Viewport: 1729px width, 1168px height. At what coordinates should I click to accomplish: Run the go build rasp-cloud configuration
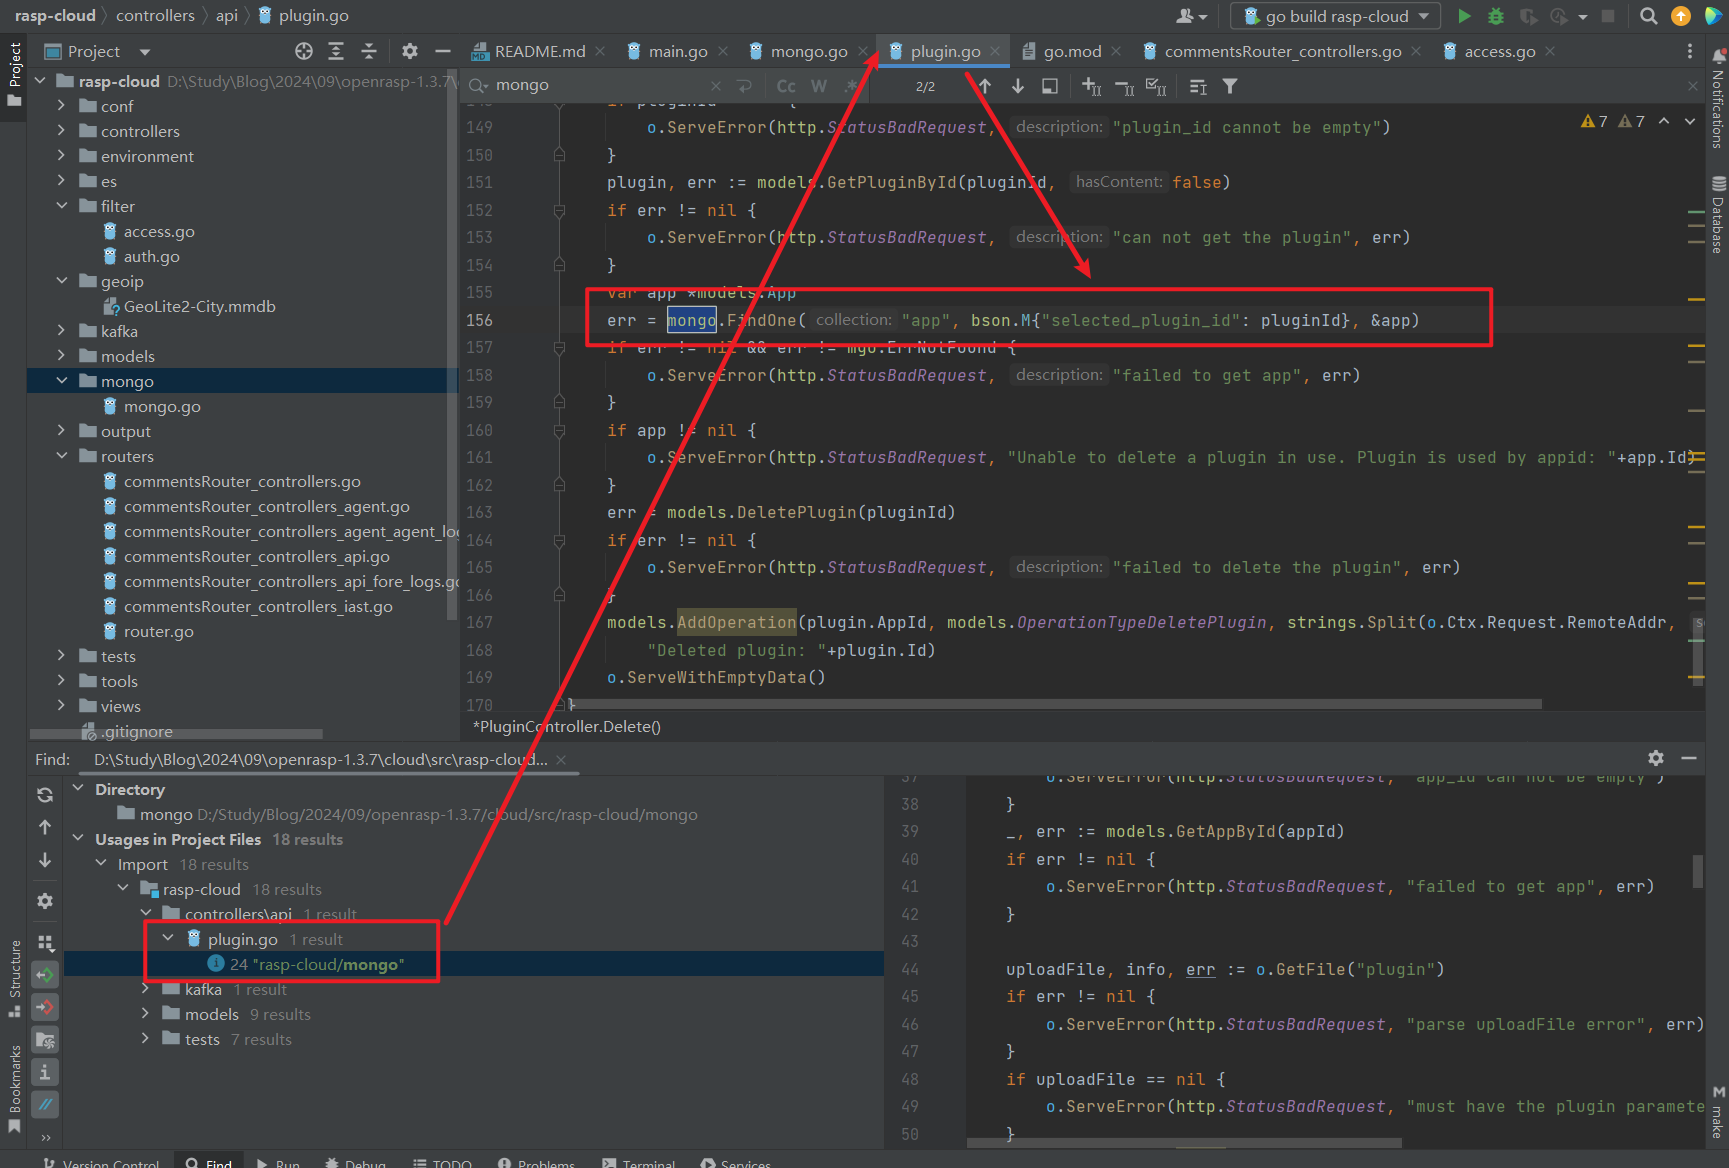point(1464,16)
